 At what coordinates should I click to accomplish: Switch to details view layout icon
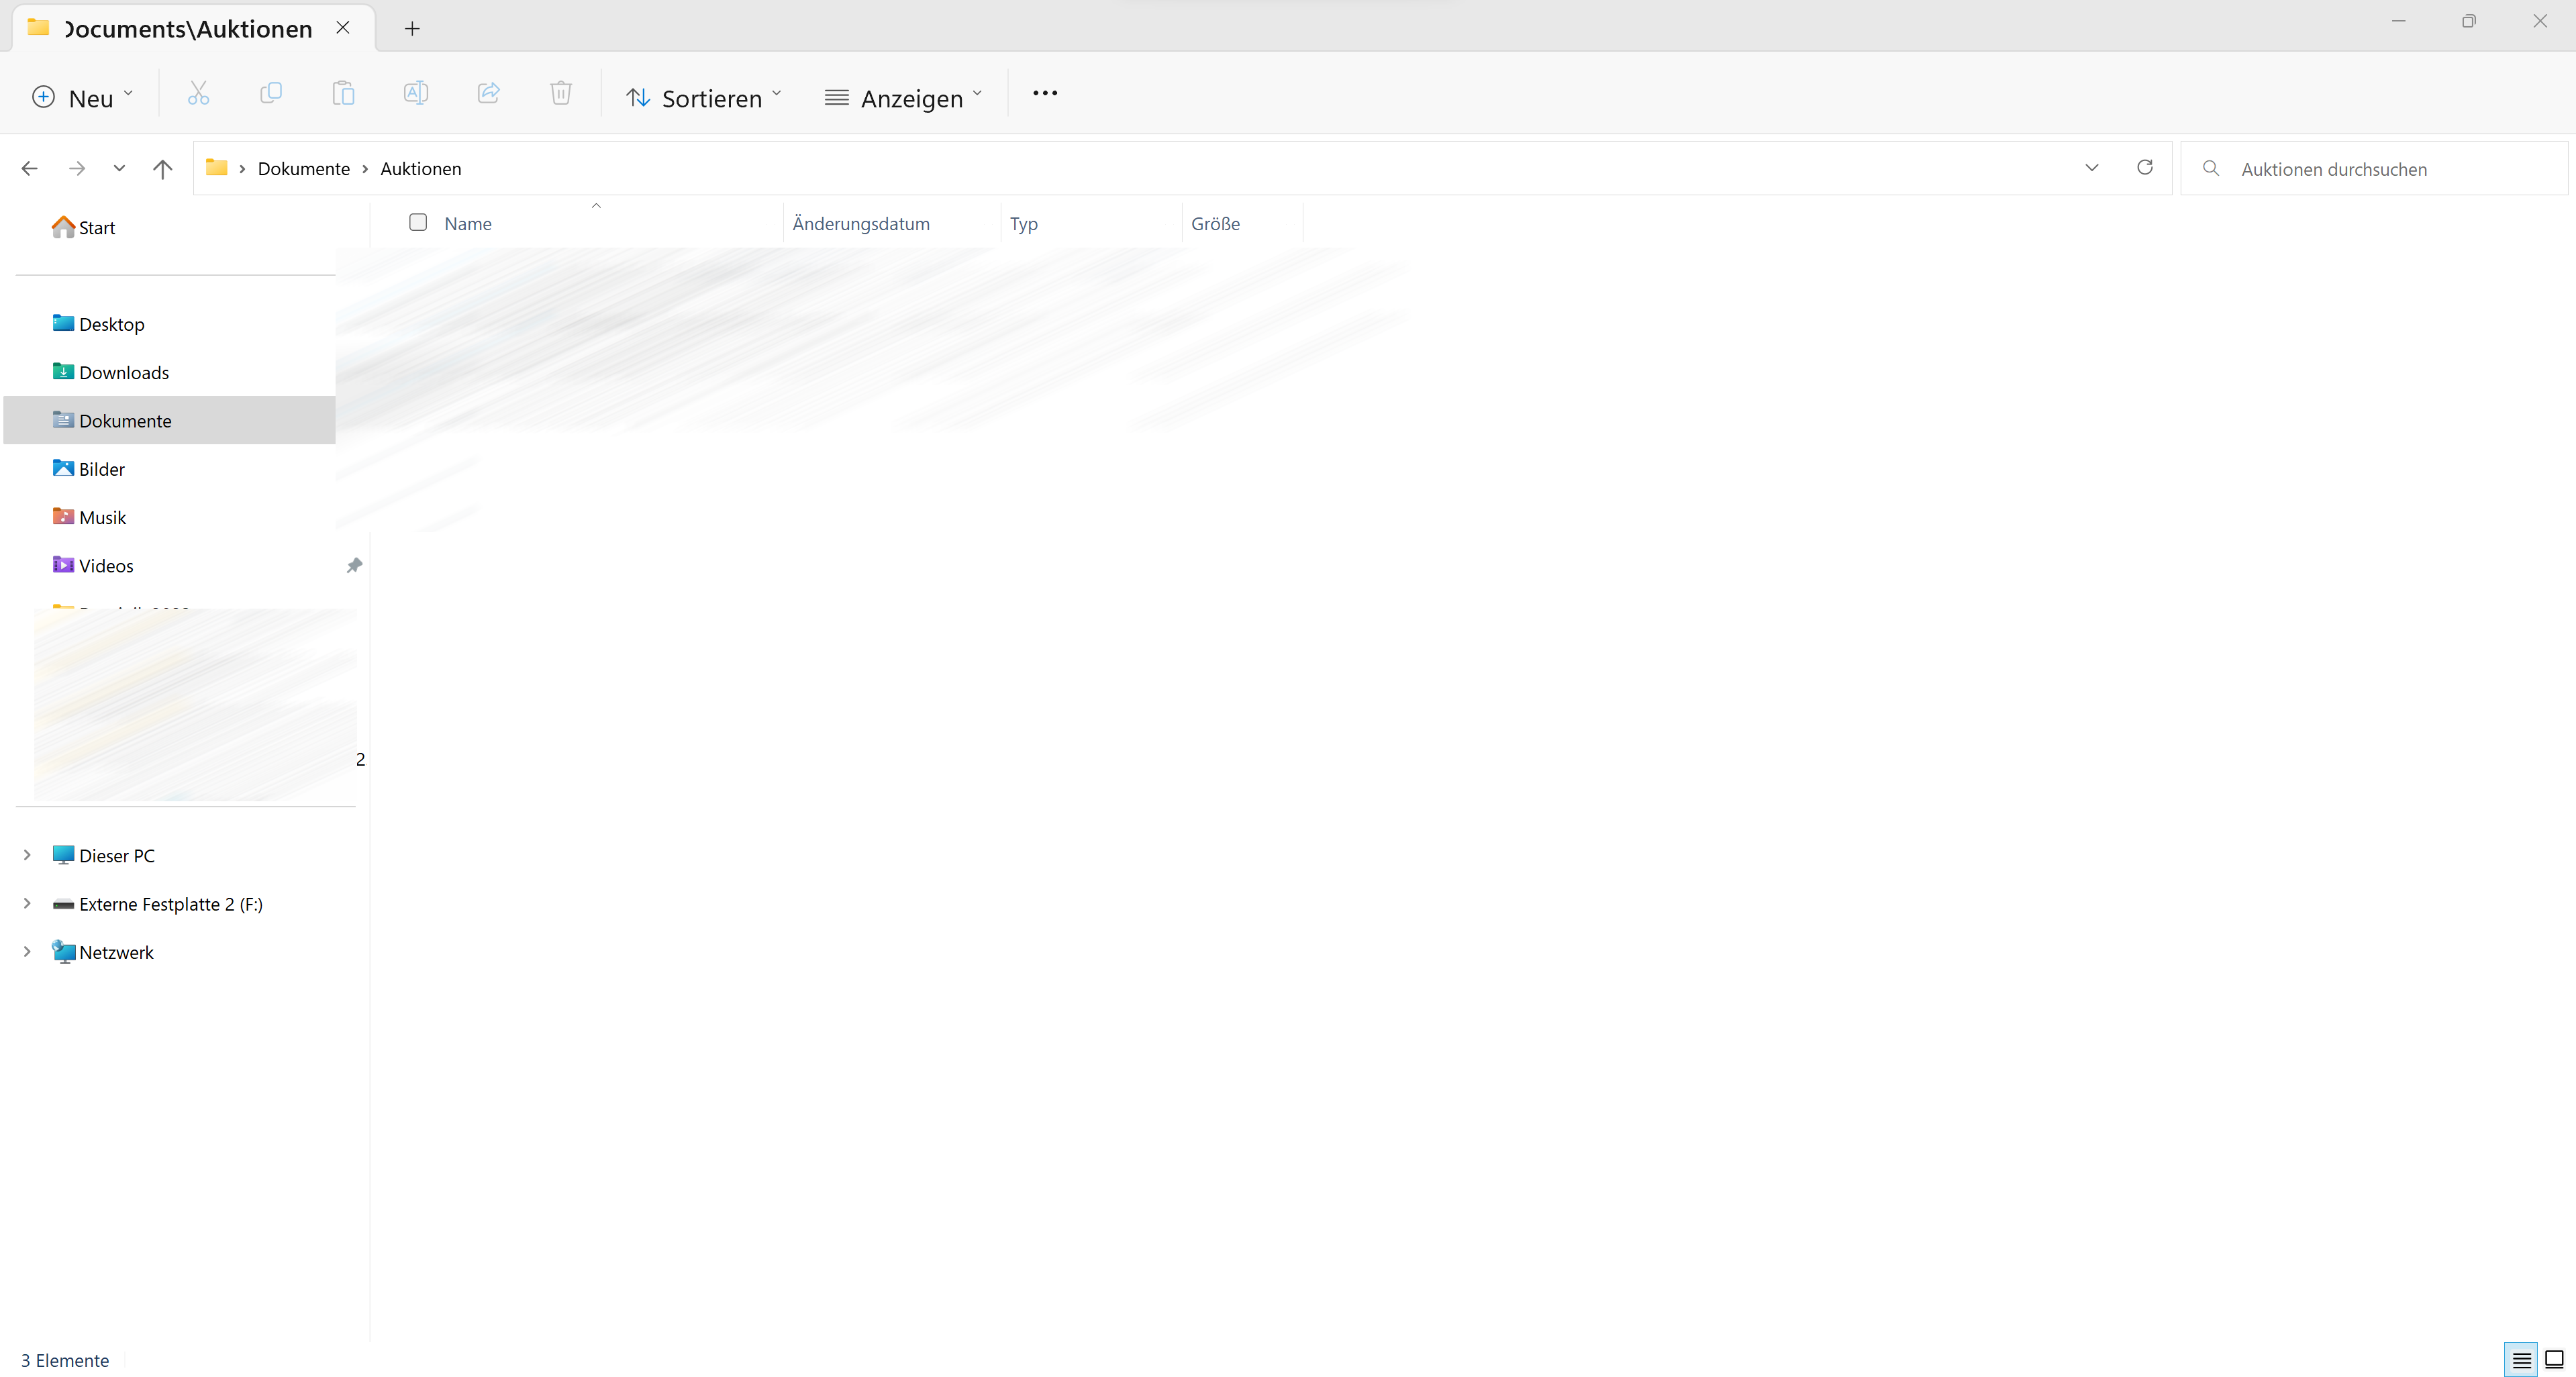tap(2521, 1360)
